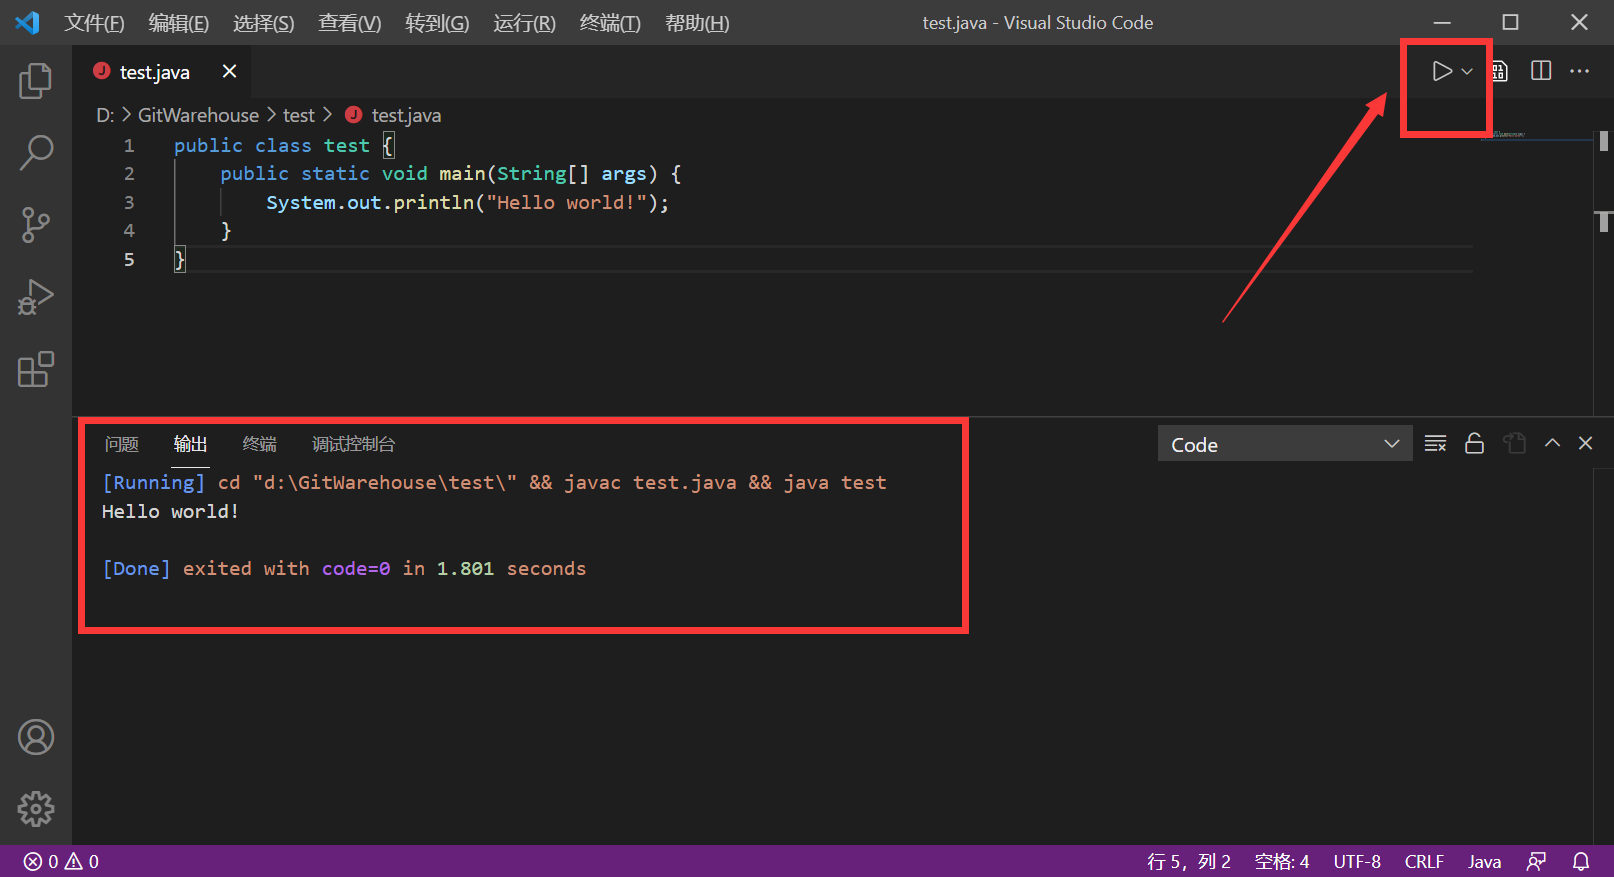Screen dimensions: 1614x877
Task: Switch to the 输出 panel tab
Action: 190,444
